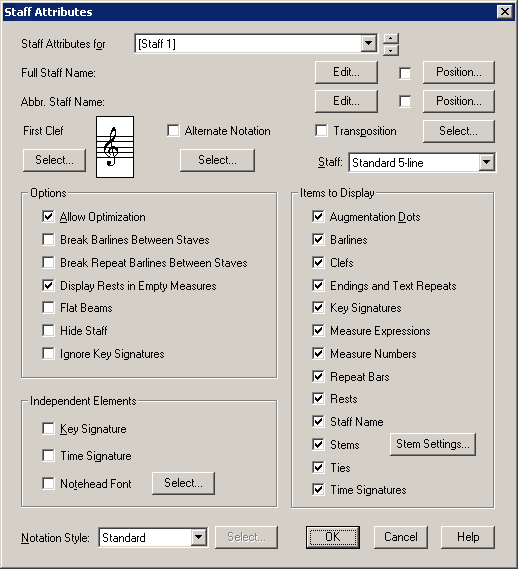The image size is (518, 569).
Task: Enable Alternate Notation checkbox
Action: click(173, 131)
